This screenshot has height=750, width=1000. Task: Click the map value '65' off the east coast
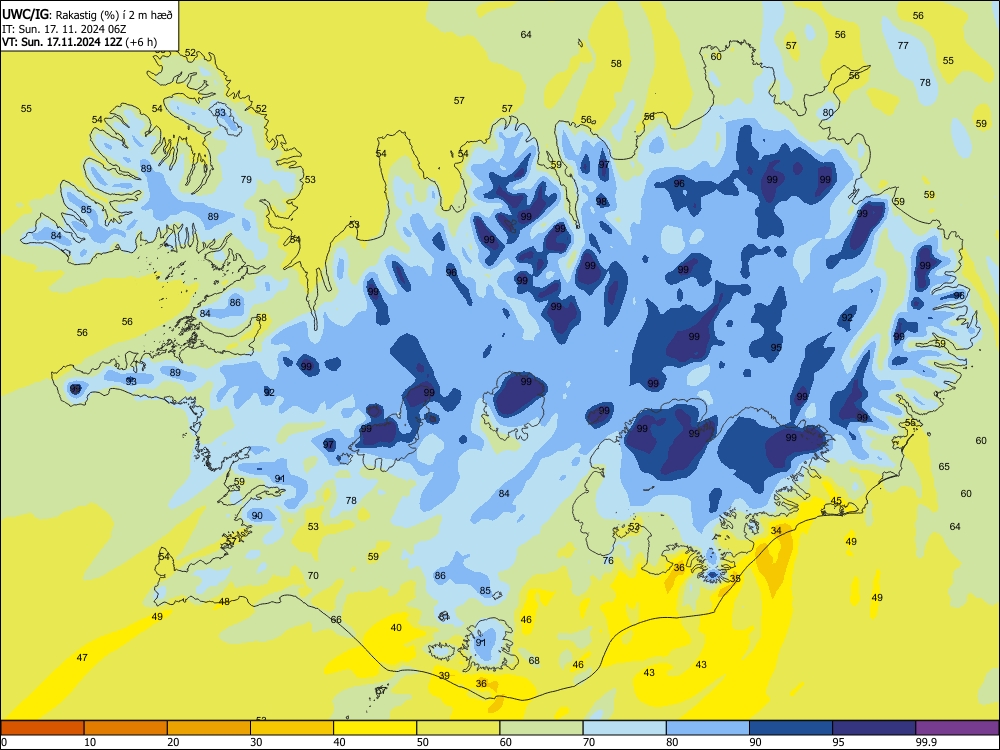click(944, 467)
